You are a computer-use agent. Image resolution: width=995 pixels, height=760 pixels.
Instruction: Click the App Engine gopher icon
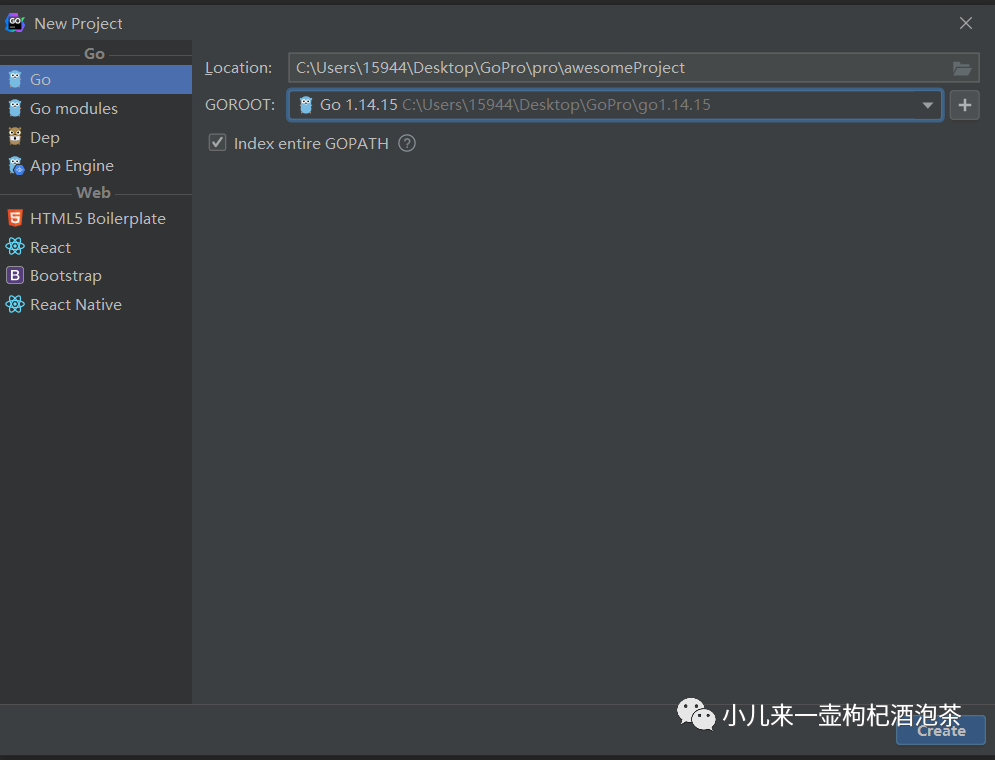(x=16, y=166)
